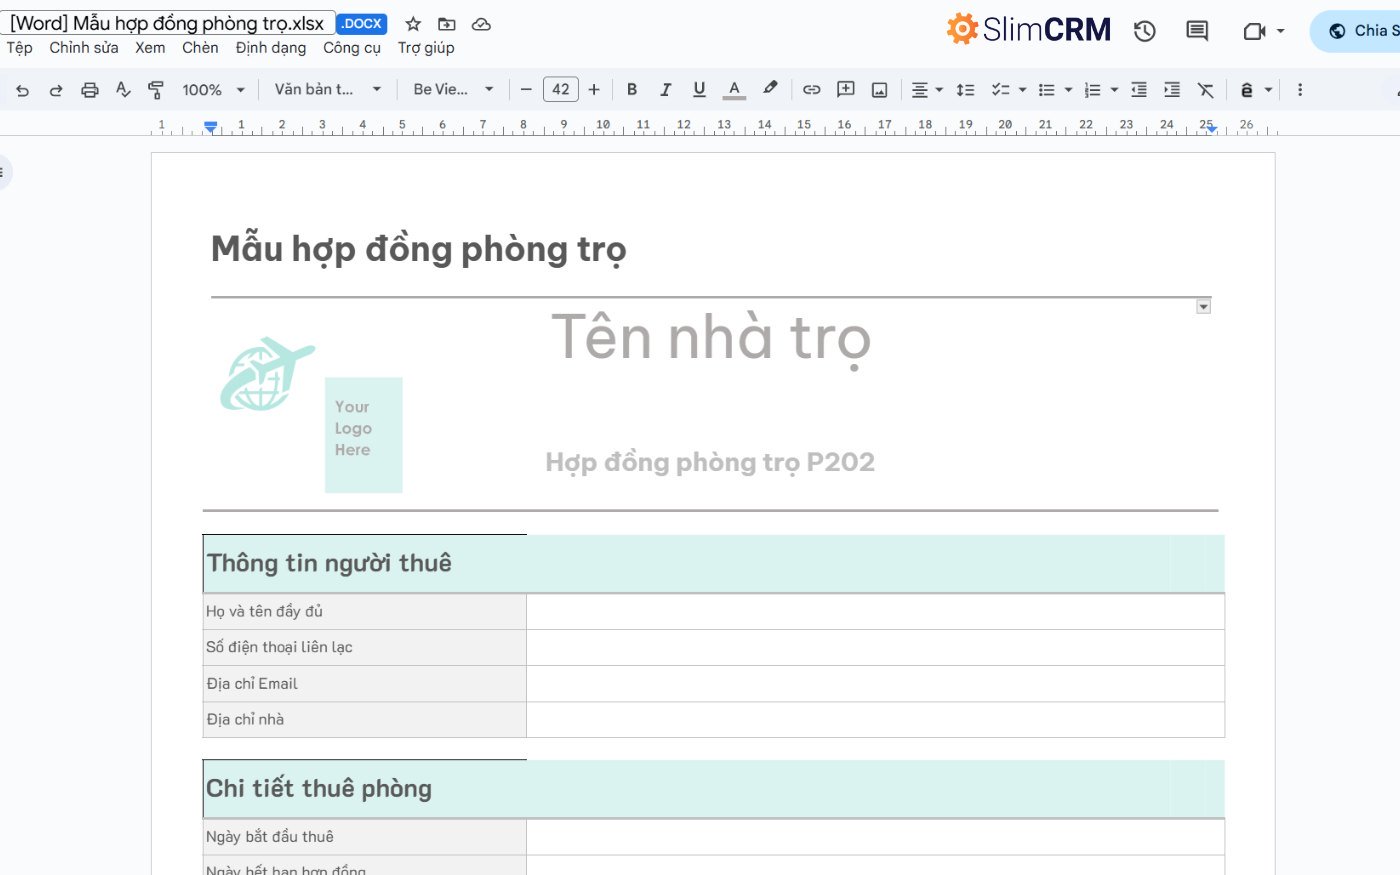The height and width of the screenshot is (875, 1400).
Task: Apply italic formatting
Action: click(x=665, y=89)
